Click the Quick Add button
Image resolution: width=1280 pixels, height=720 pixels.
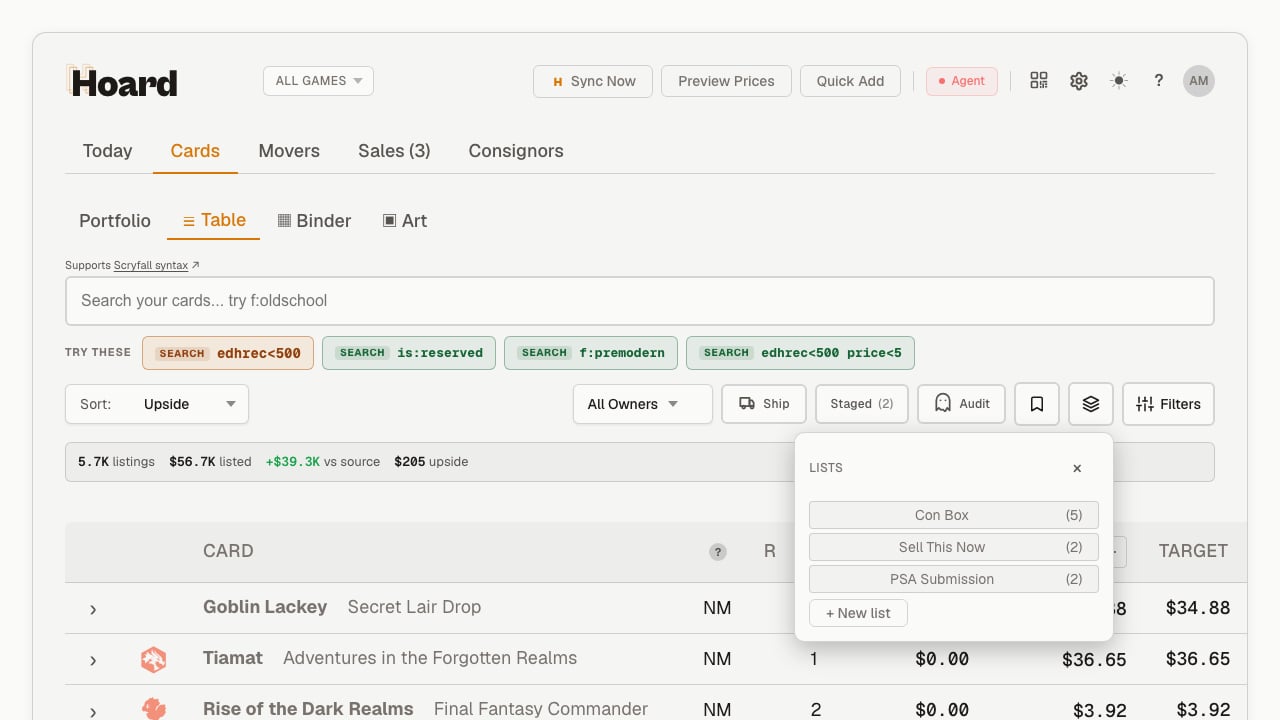coord(850,81)
